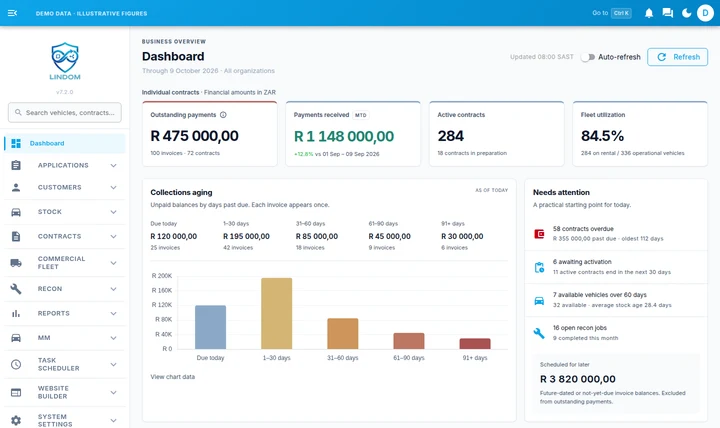Expand the System Settings menu chevron
This screenshot has height=428, width=720.
pos(113,420)
